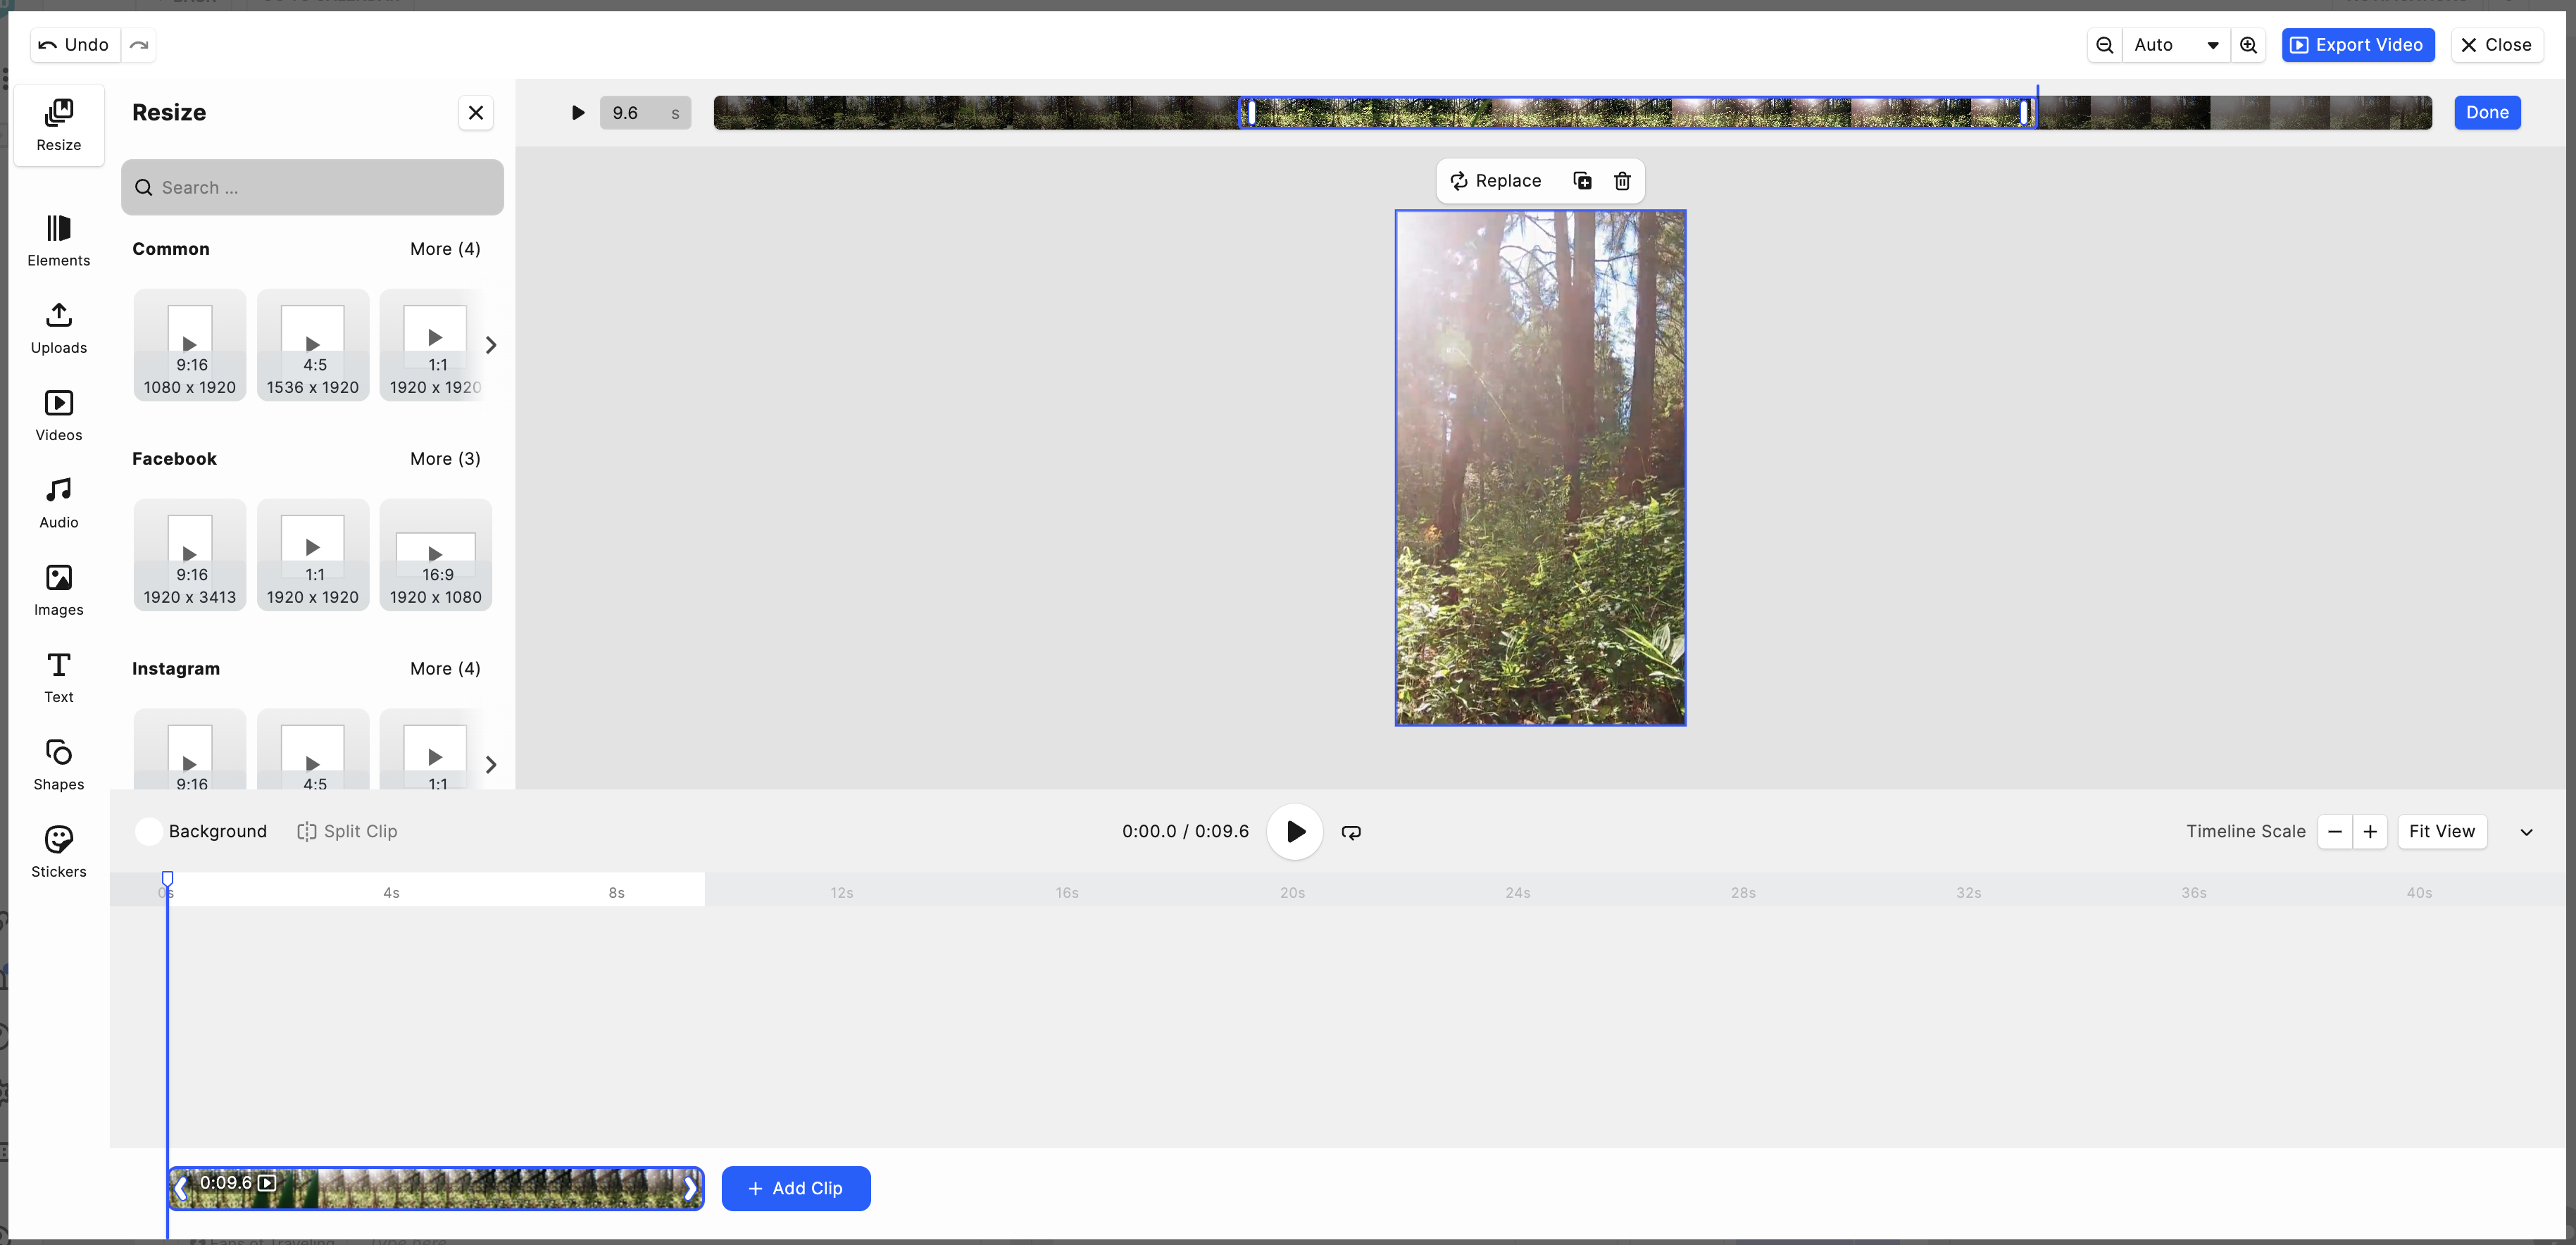Open the Images panel
Image resolution: width=2576 pixels, height=1245 pixels.
point(58,588)
